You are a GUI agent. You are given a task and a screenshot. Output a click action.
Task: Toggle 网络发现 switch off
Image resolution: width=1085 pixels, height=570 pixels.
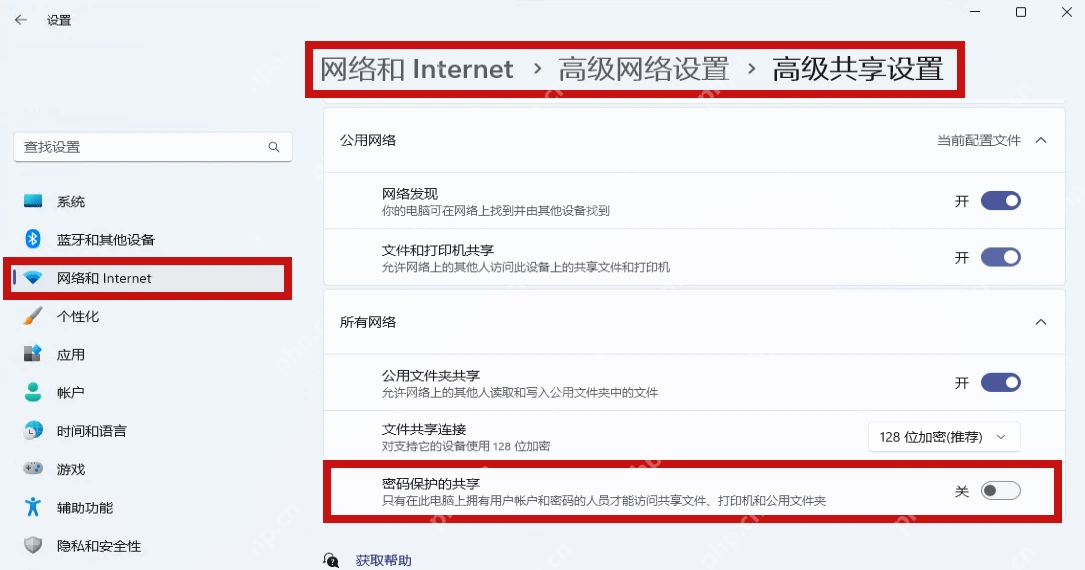tap(1001, 201)
